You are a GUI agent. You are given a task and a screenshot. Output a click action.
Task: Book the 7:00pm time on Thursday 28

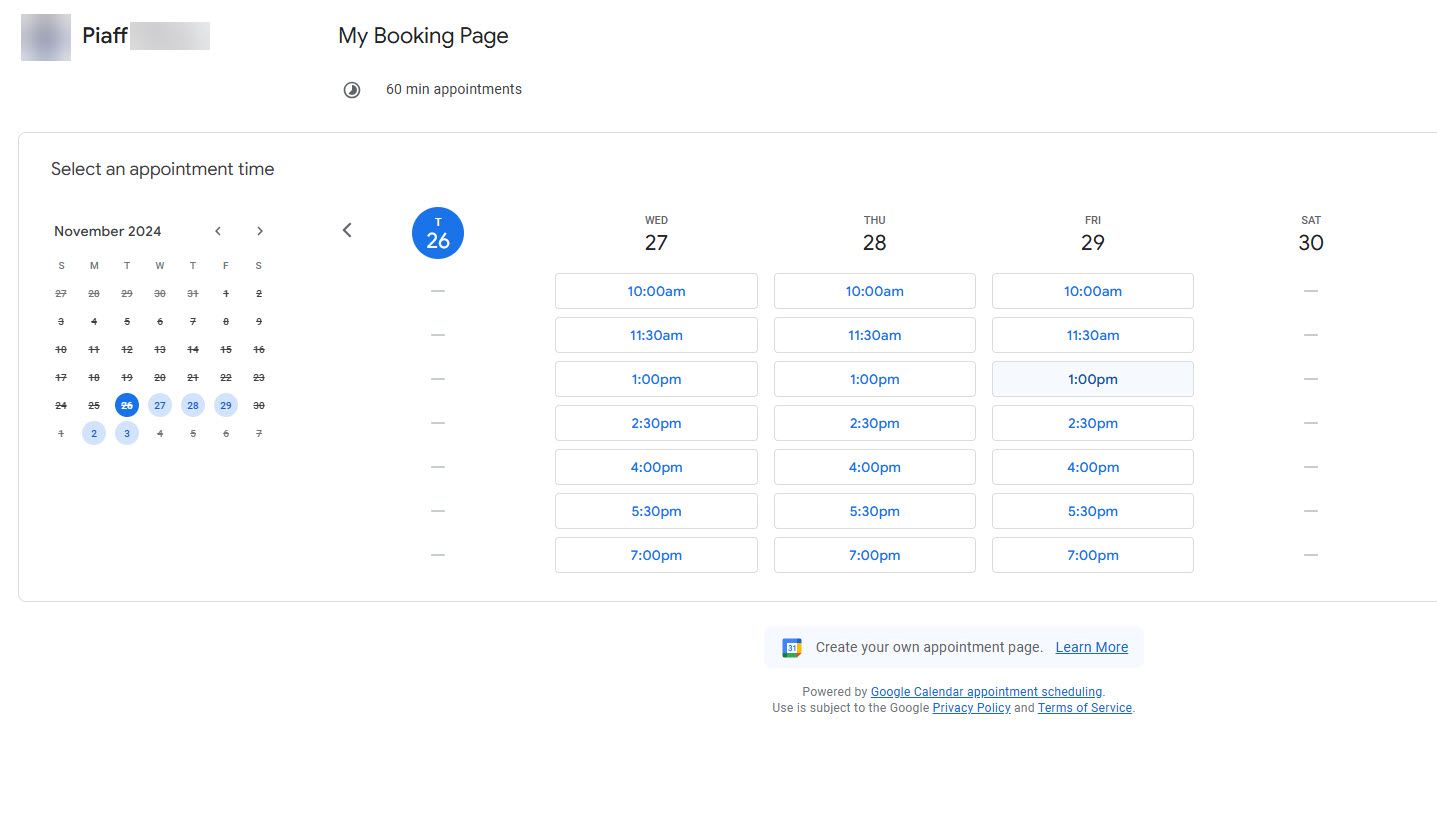pos(874,555)
